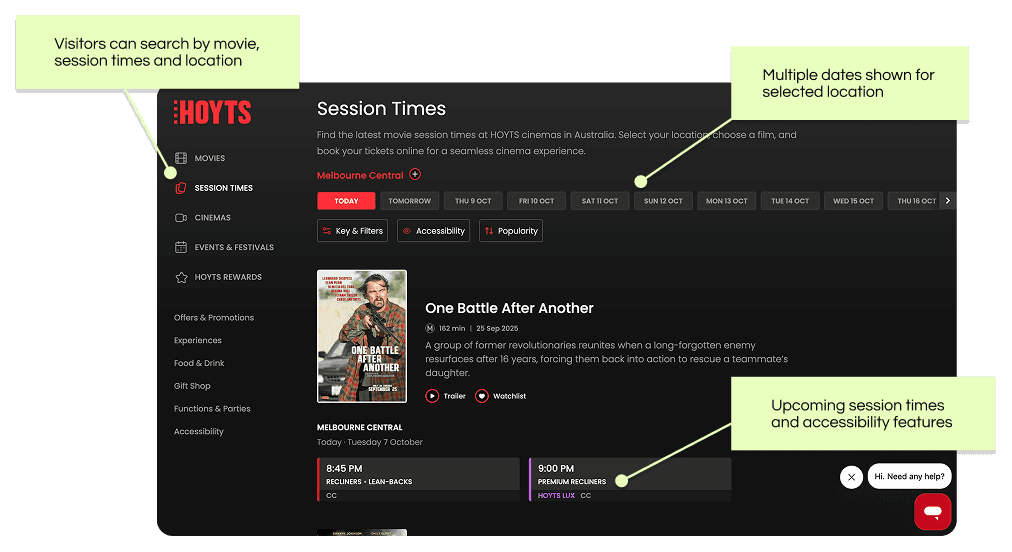Image resolution: width=1012 pixels, height=552 pixels.
Task: Dismiss the 'Need any help?' chat prompt
Action: click(851, 477)
